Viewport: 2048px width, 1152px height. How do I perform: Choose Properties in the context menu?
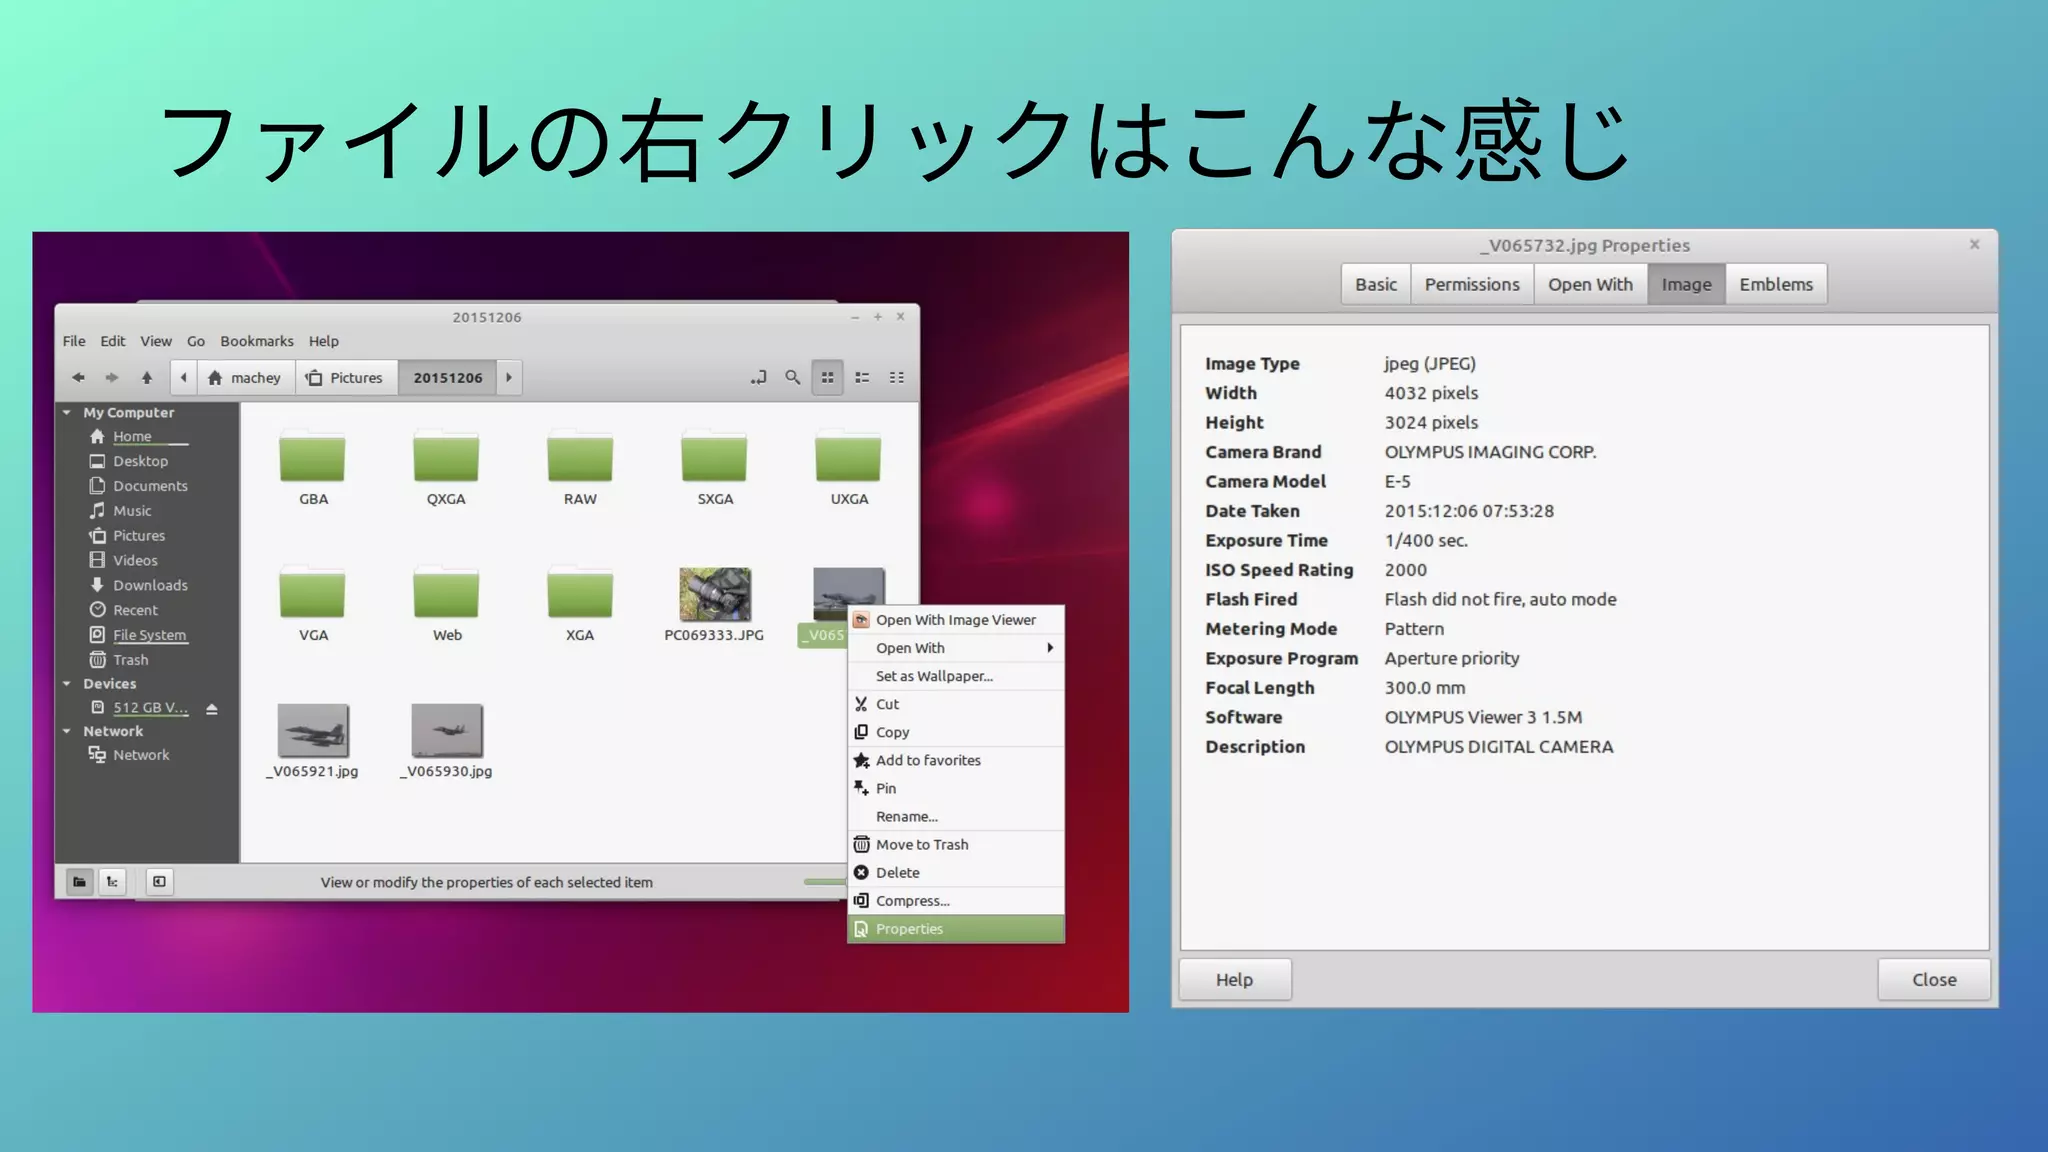coord(908,929)
